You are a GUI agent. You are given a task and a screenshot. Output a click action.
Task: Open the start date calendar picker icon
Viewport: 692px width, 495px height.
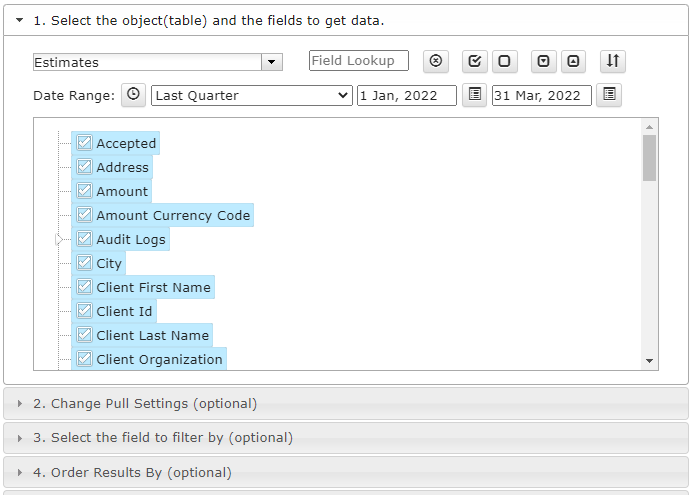coord(474,94)
